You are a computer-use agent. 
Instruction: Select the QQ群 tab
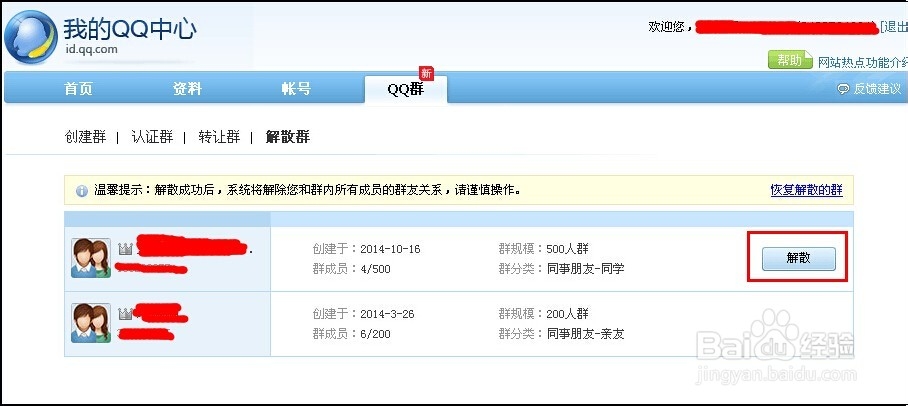tap(406, 89)
